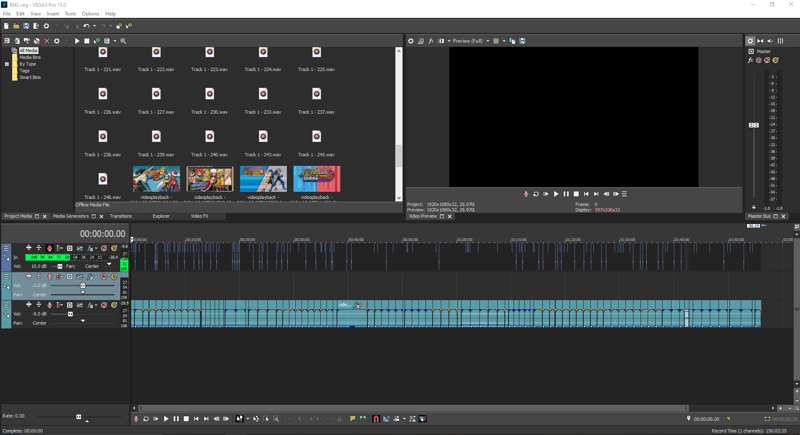Click the Undo arrow in toolbar
This screenshot has width=800, height=435.
click(86, 26)
